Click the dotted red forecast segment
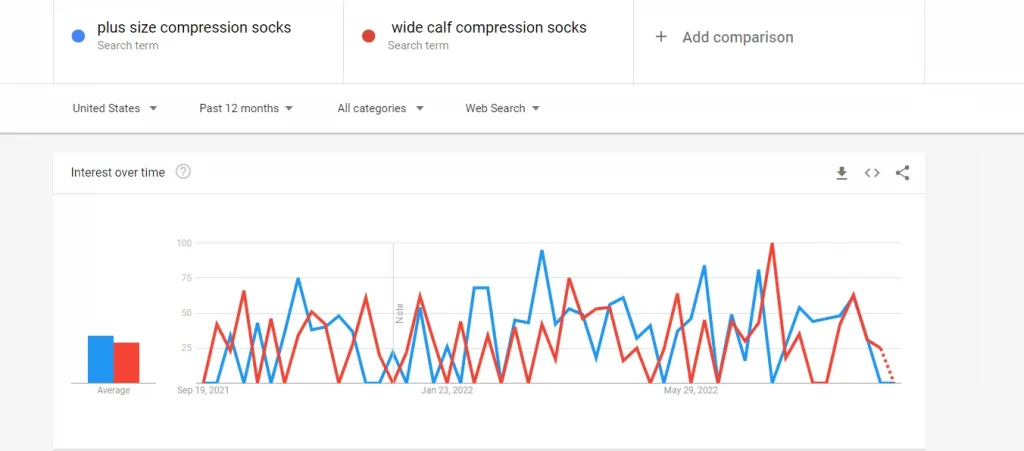 pos(887,364)
